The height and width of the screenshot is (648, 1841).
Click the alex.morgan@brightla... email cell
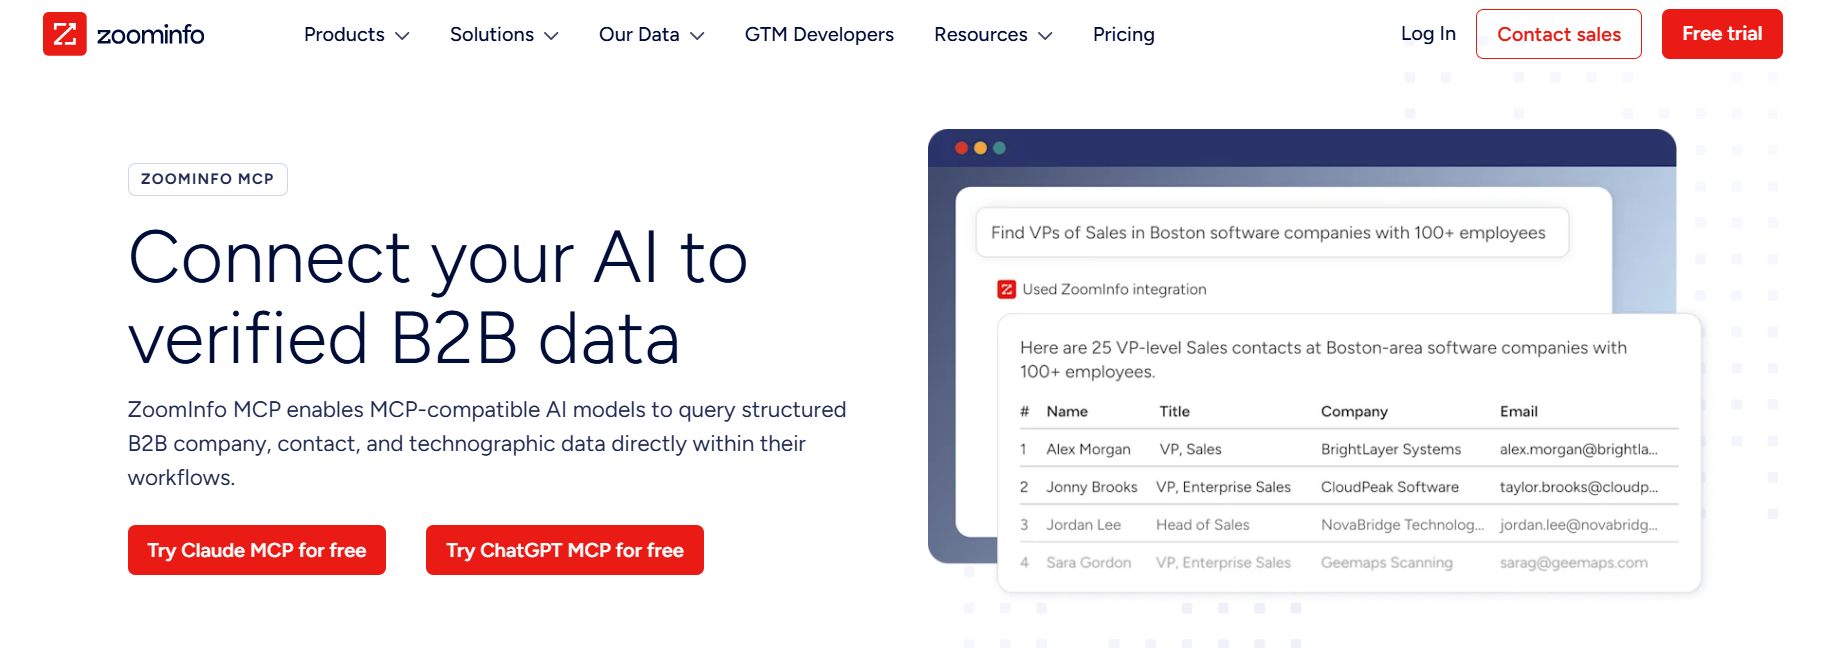click(x=1578, y=449)
